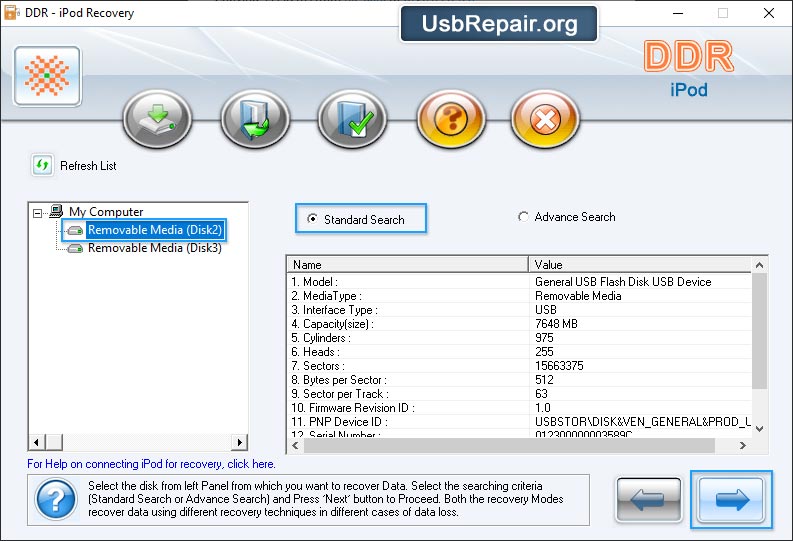Viewport: 793px width, 541px height.
Task: Click the Refresh List label
Action: point(88,166)
